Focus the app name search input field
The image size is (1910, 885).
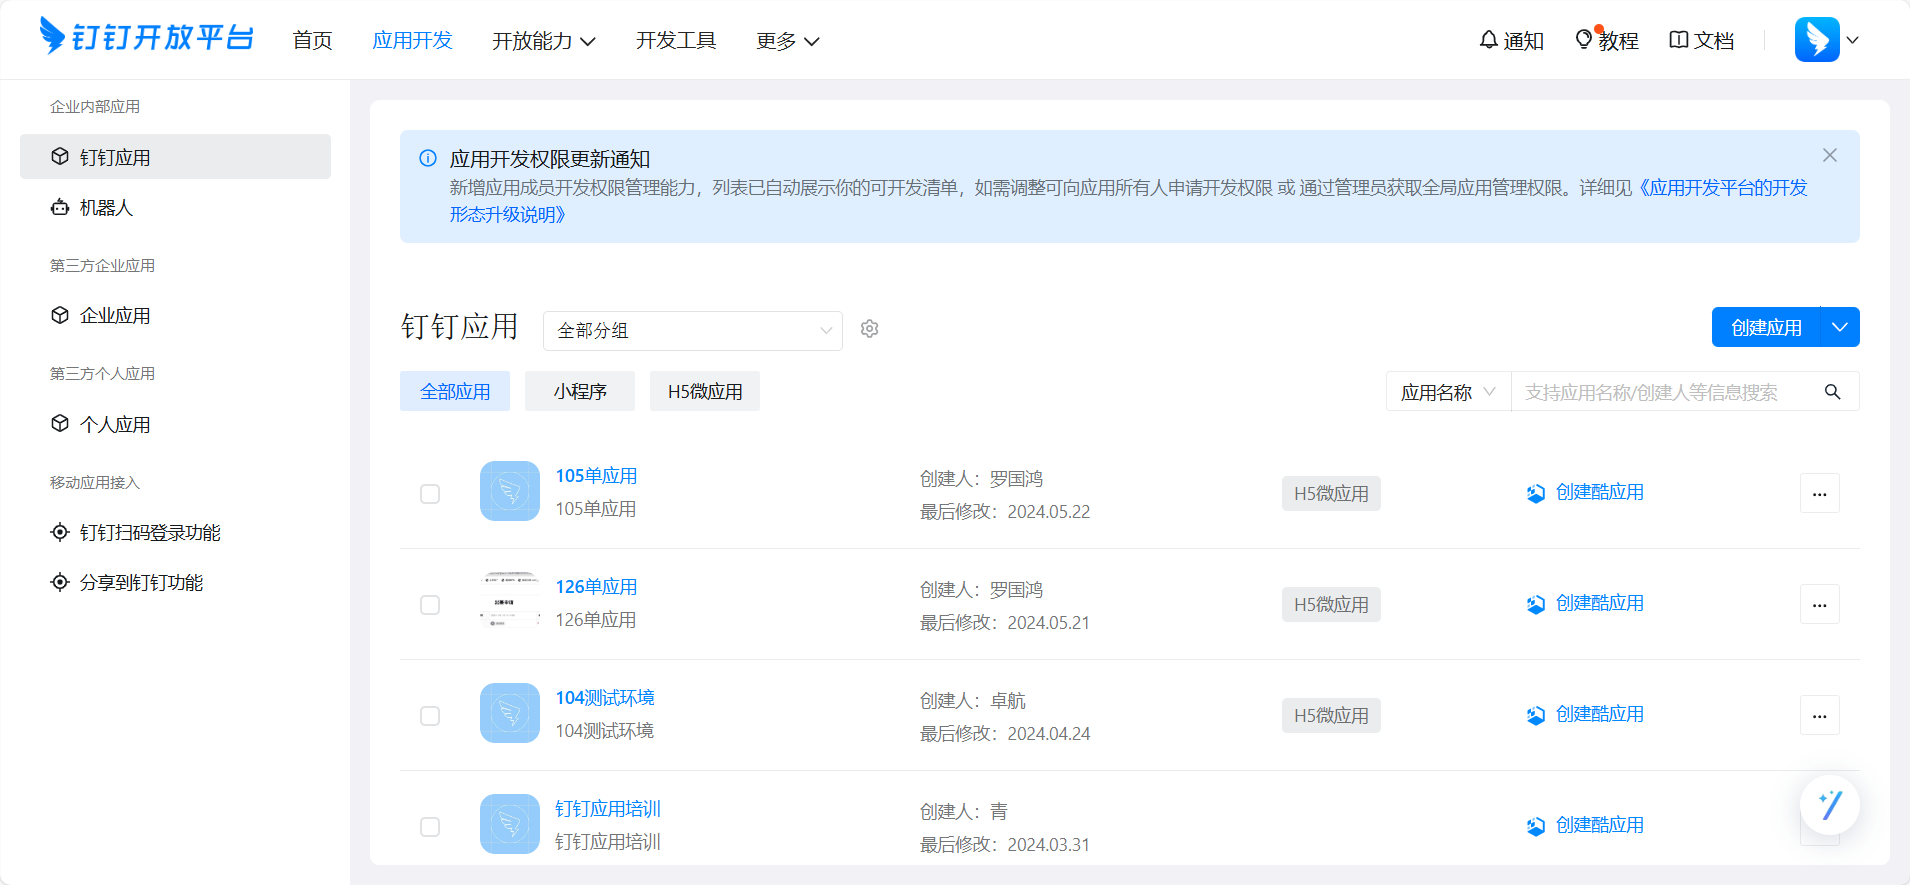click(1665, 392)
